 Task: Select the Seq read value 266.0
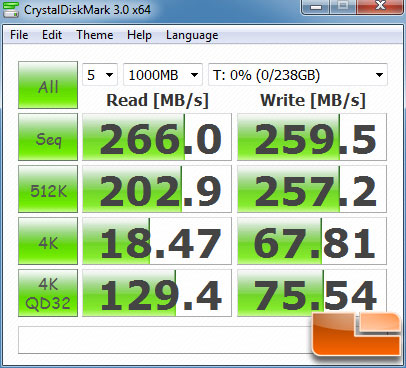(x=157, y=137)
